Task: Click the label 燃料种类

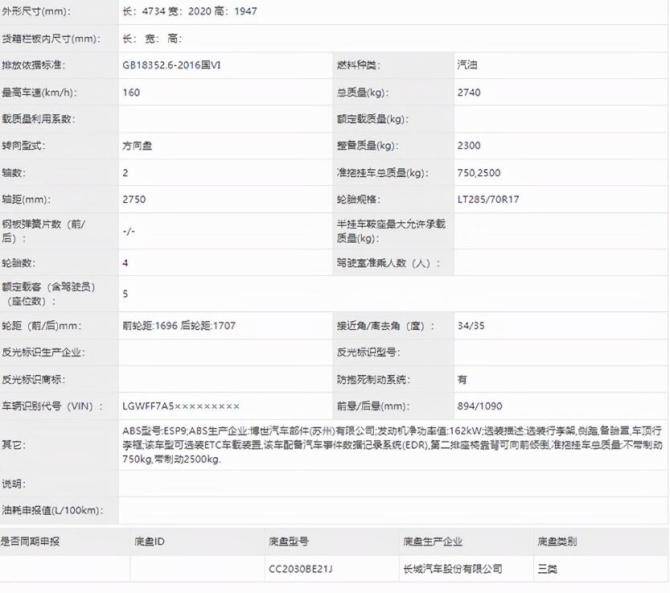Action: pos(359,65)
